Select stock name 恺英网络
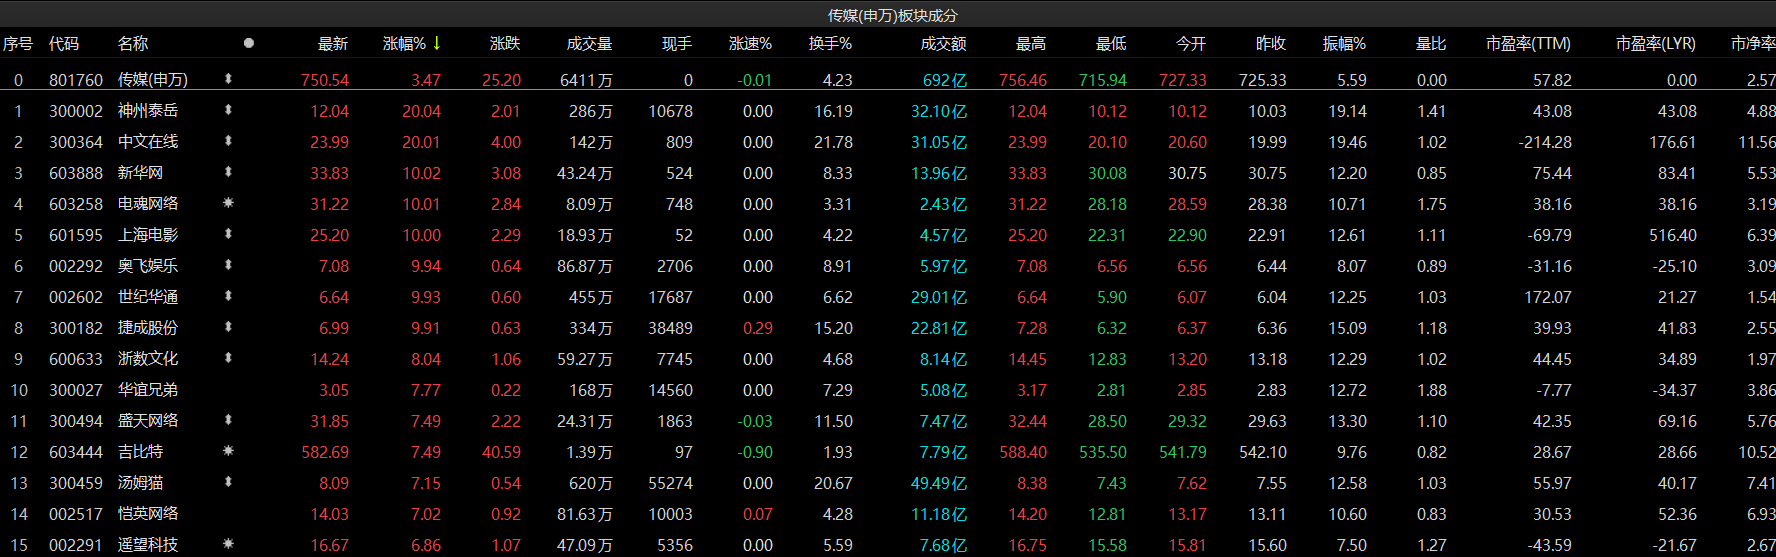 (148, 514)
